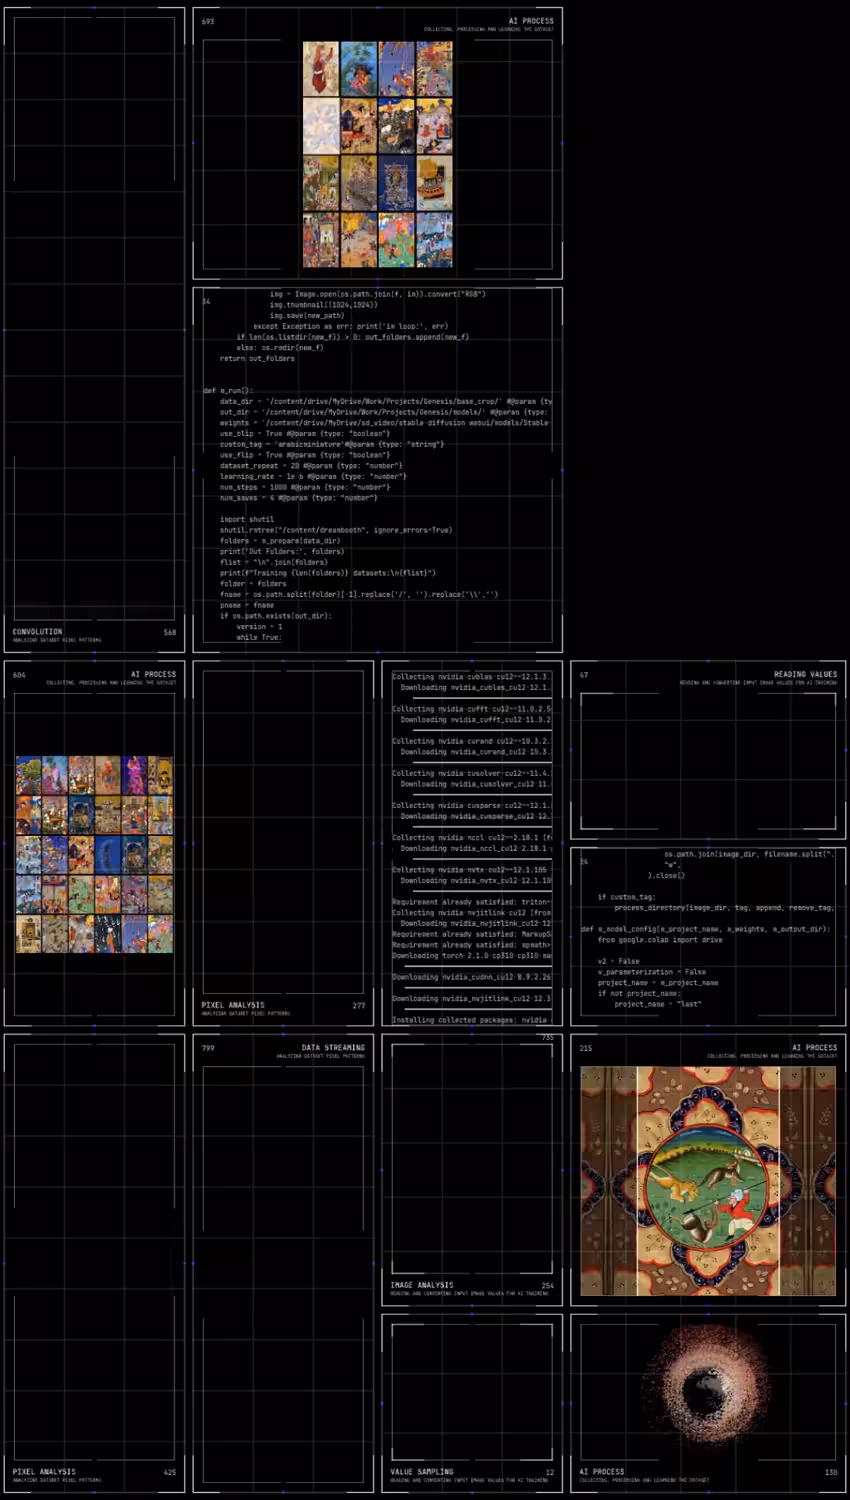This screenshot has width=850, height=1500.
Task: Select panel number 693
Action: point(208,21)
